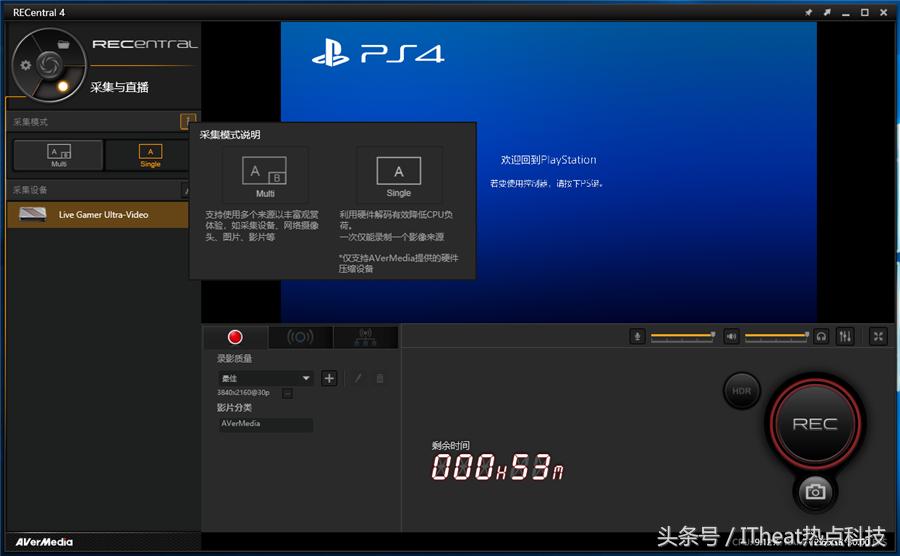Click small icon beside 3840x2160@30p
This screenshot has height=556, width=900.
pos(288,393)
